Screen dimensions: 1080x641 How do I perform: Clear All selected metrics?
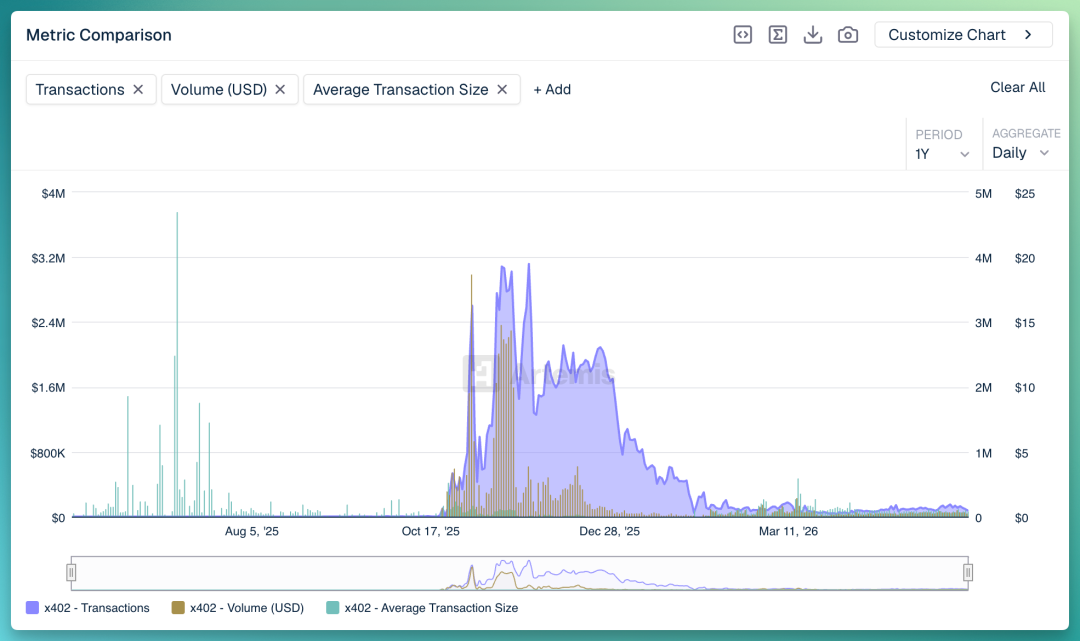(1017, 87)
